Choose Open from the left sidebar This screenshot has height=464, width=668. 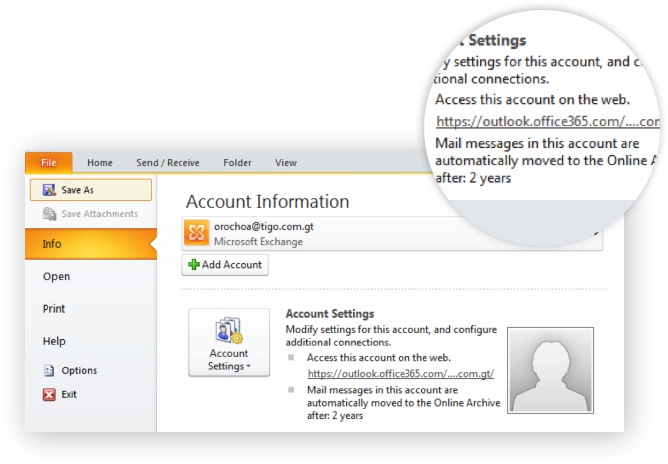coord(57,276)
